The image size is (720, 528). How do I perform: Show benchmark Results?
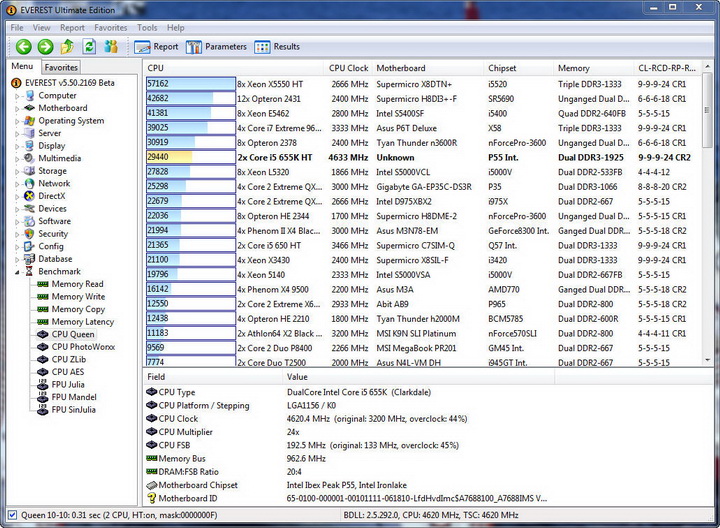pyautogui.click(x=277, y=47)
